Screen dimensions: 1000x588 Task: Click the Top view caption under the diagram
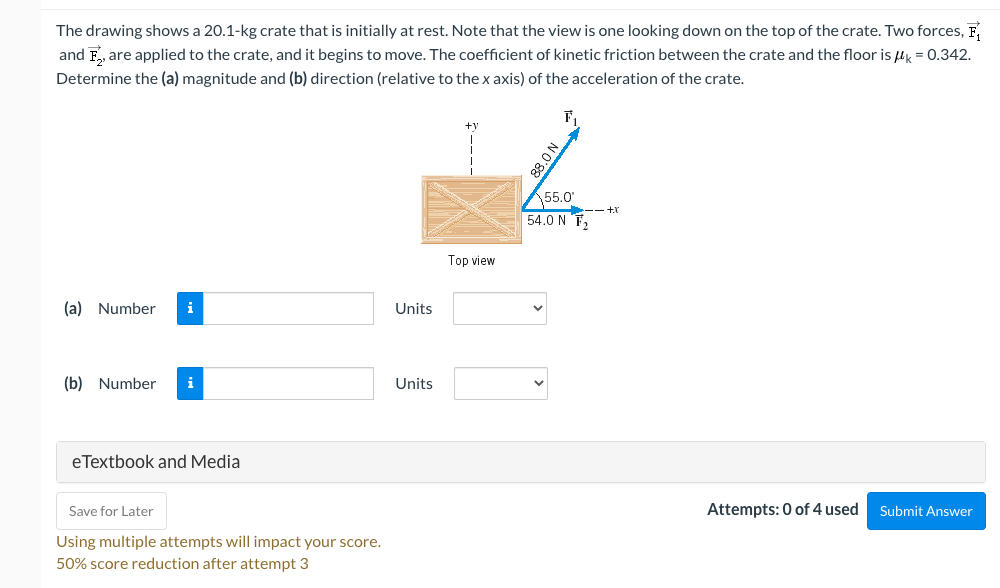click(470, 260)
